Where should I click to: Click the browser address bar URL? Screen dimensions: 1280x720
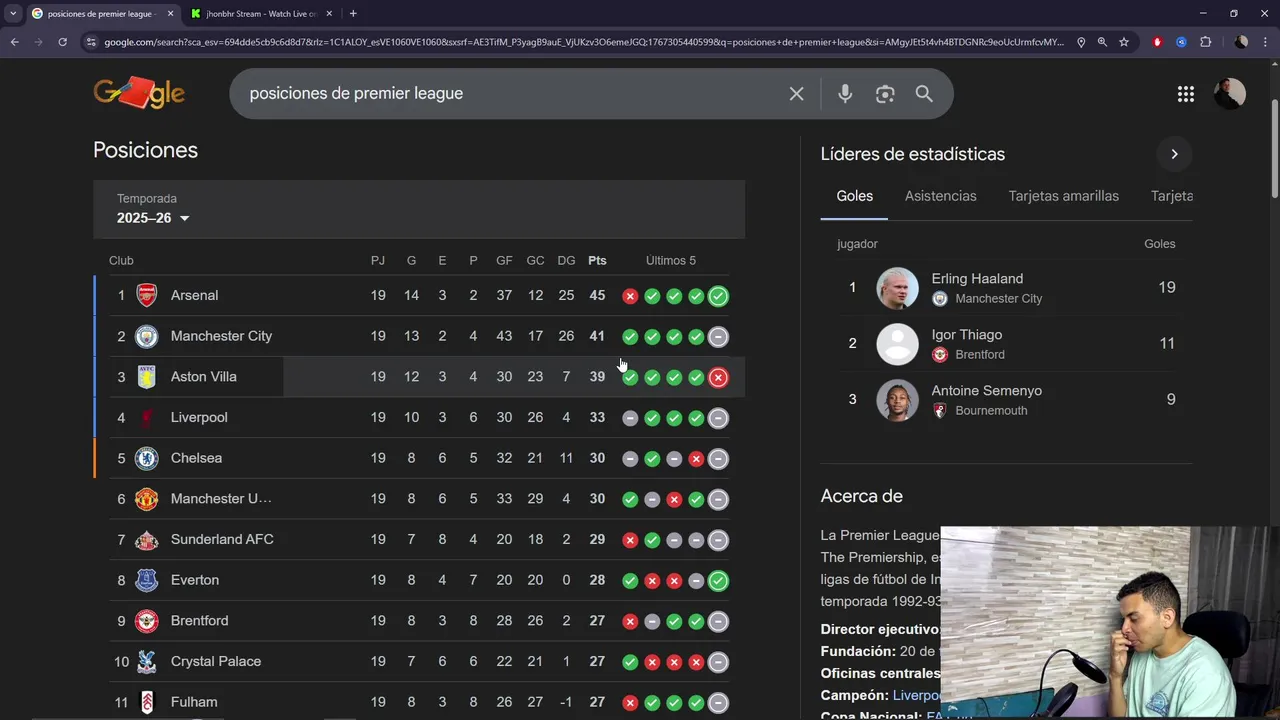(584, 42)
